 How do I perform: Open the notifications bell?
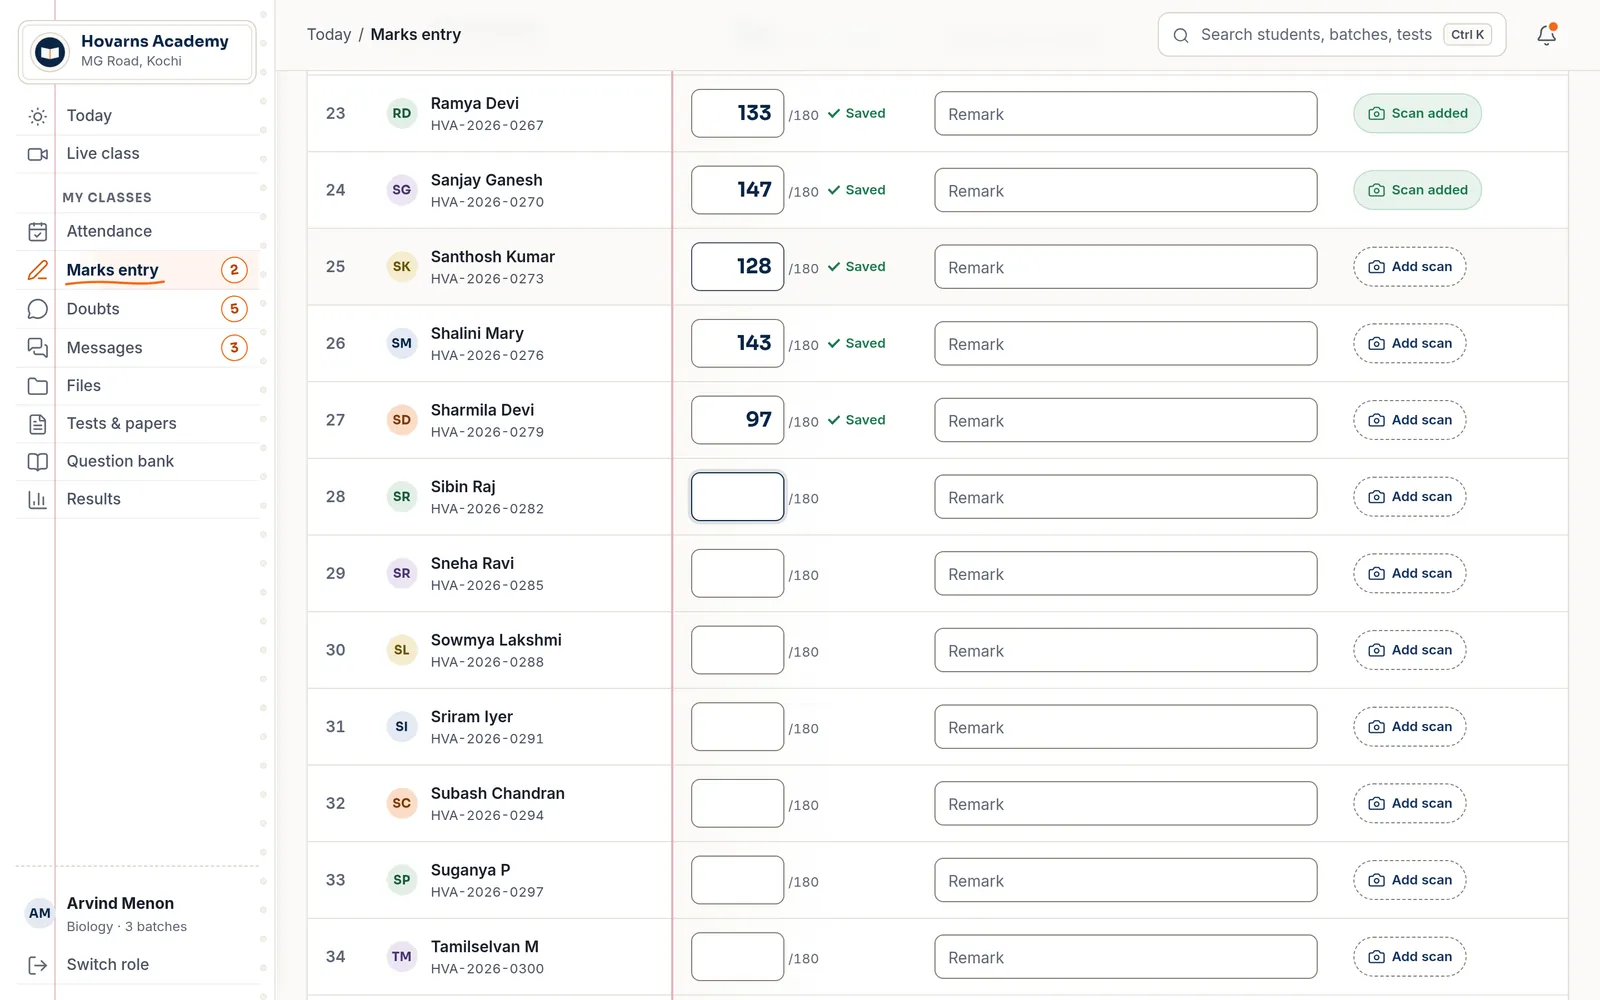[x=1546, y=35]
